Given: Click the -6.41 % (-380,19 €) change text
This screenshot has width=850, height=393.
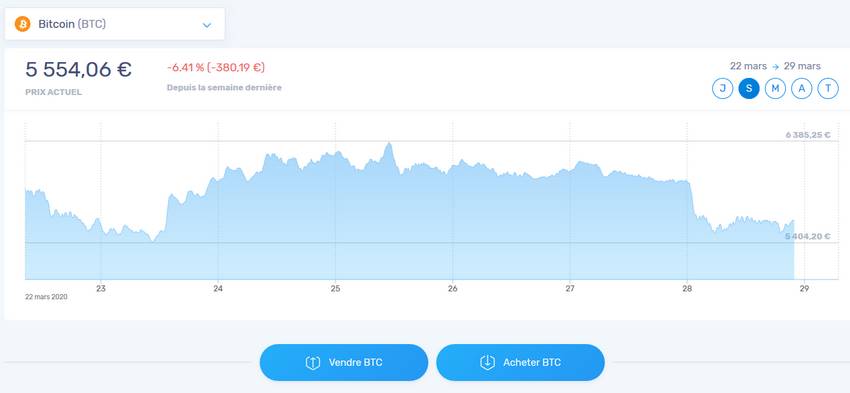Looking at the screenshot, I should [216, 68].
